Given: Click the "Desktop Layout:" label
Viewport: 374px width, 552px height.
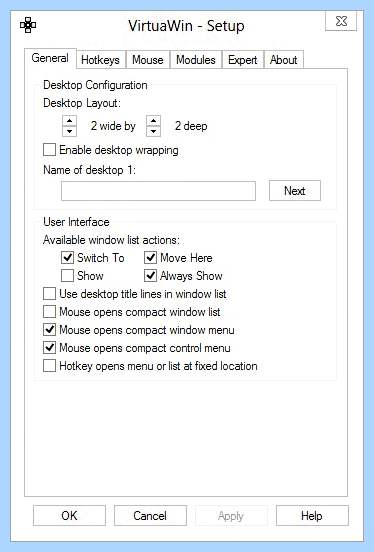Looking at the screenshot, I should [82, 103].
